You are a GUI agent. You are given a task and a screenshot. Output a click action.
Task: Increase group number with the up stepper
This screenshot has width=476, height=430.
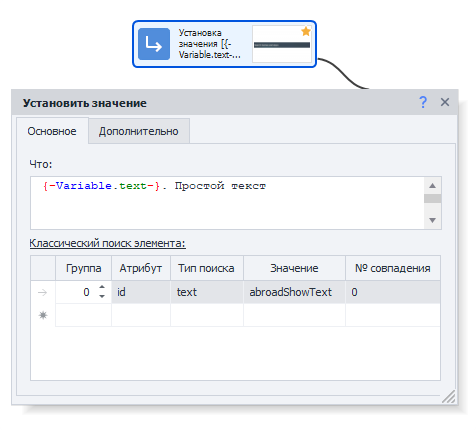102,287
